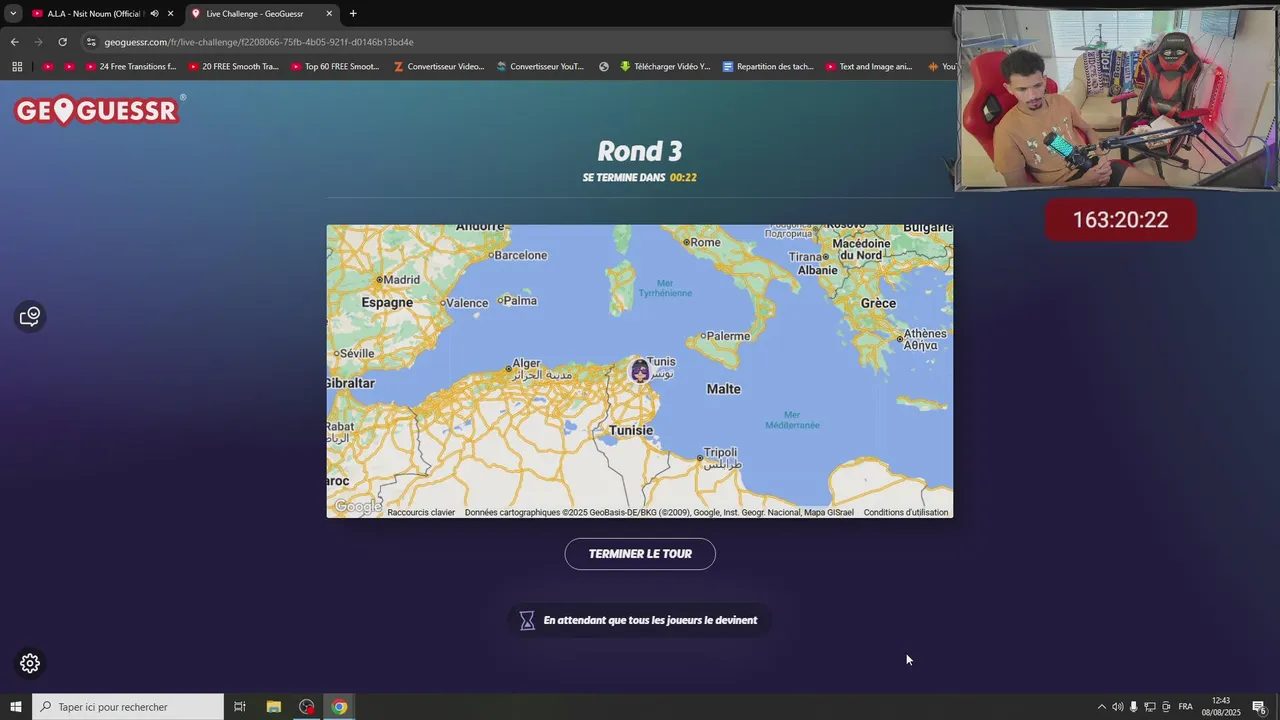Open the volume speaker icon in system tray

[1118, 707]
